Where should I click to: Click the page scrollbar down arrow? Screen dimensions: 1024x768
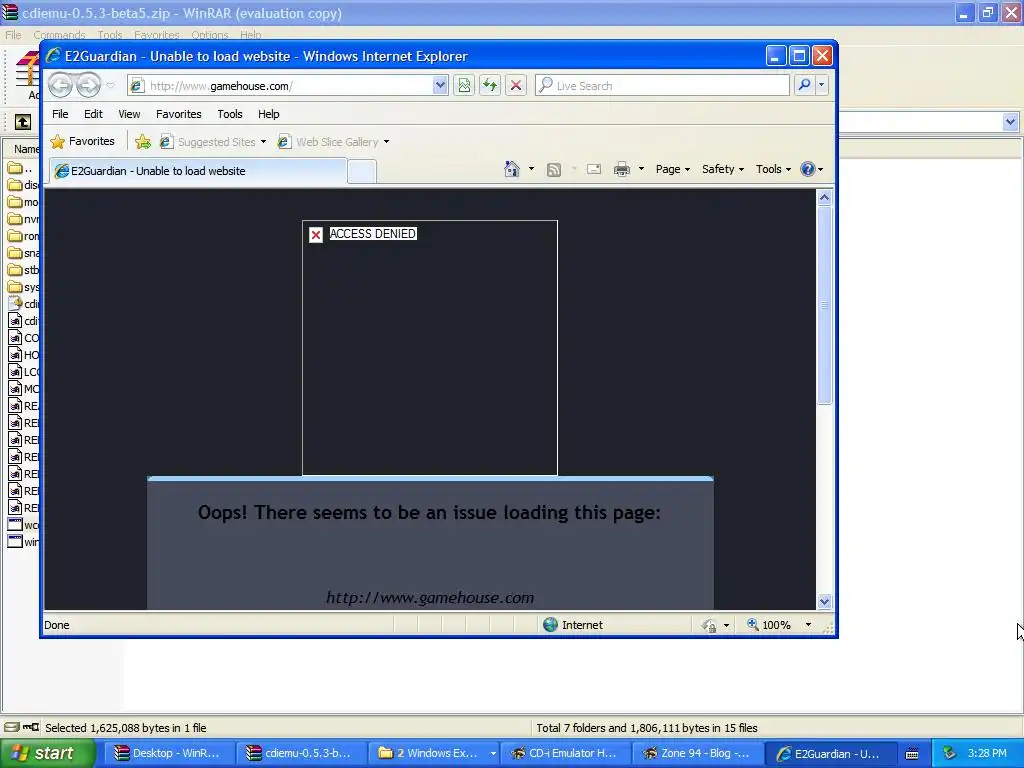(824, 601)
